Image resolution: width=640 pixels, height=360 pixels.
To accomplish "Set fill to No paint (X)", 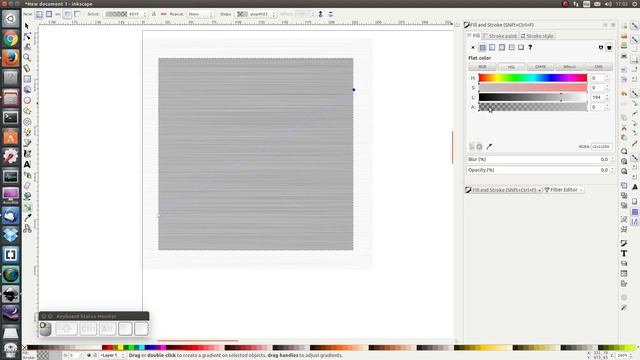I will click(x=473, y=47).
